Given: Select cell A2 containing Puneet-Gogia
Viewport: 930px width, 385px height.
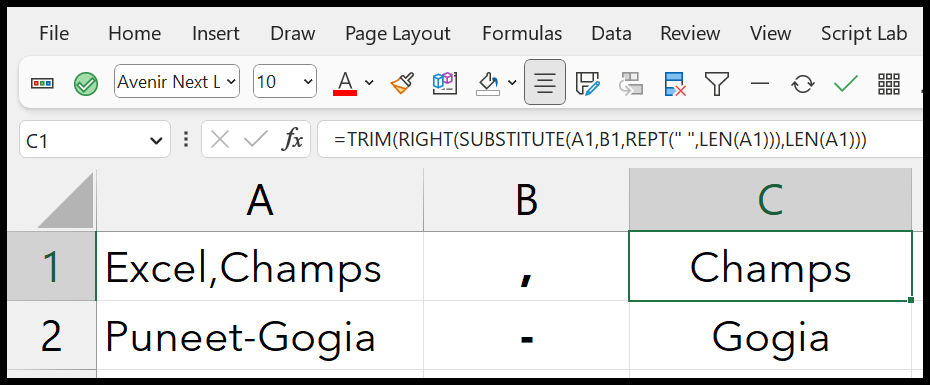Looking at the screenshot, I should click(x=260, y=336).
